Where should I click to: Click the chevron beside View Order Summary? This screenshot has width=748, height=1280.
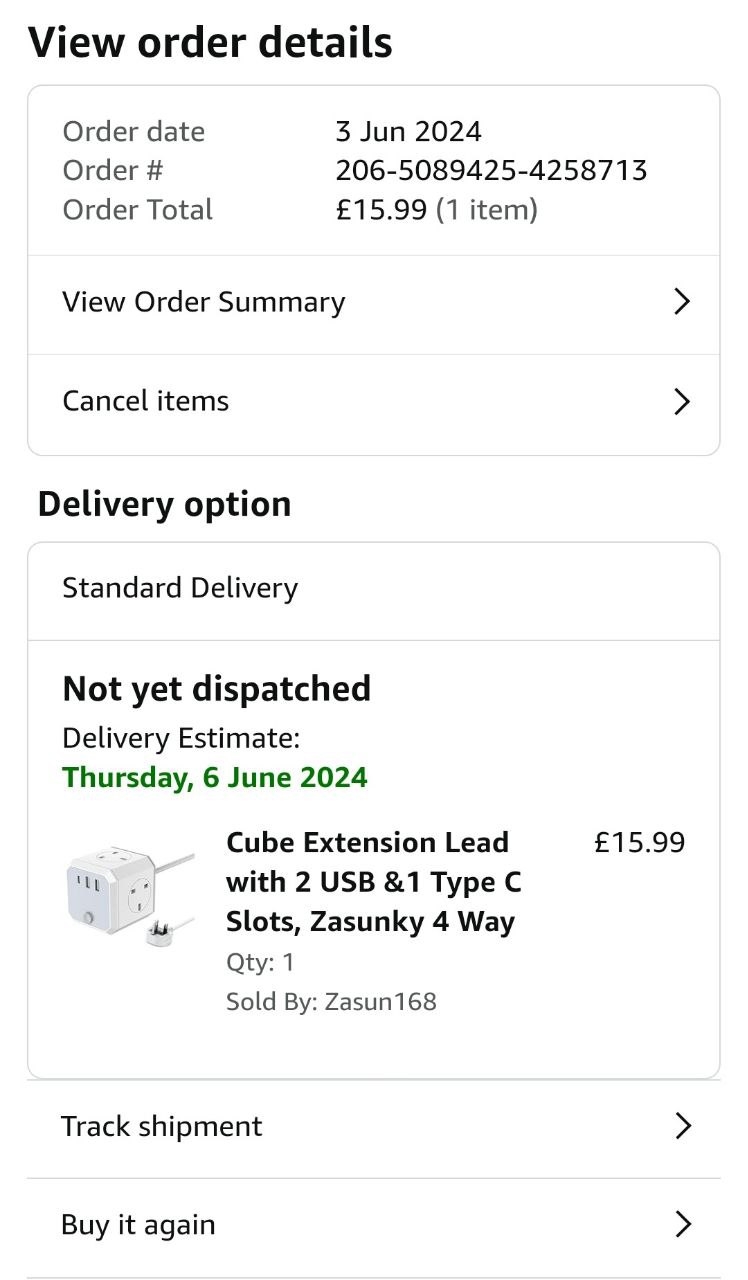pyautogui.click(x=682, y=302)
